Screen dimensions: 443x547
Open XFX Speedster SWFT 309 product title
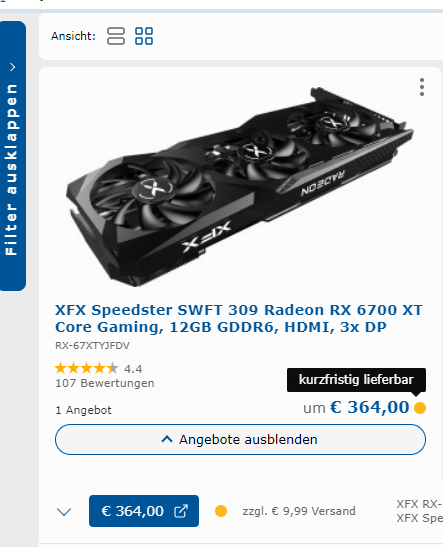coord(239,318)
